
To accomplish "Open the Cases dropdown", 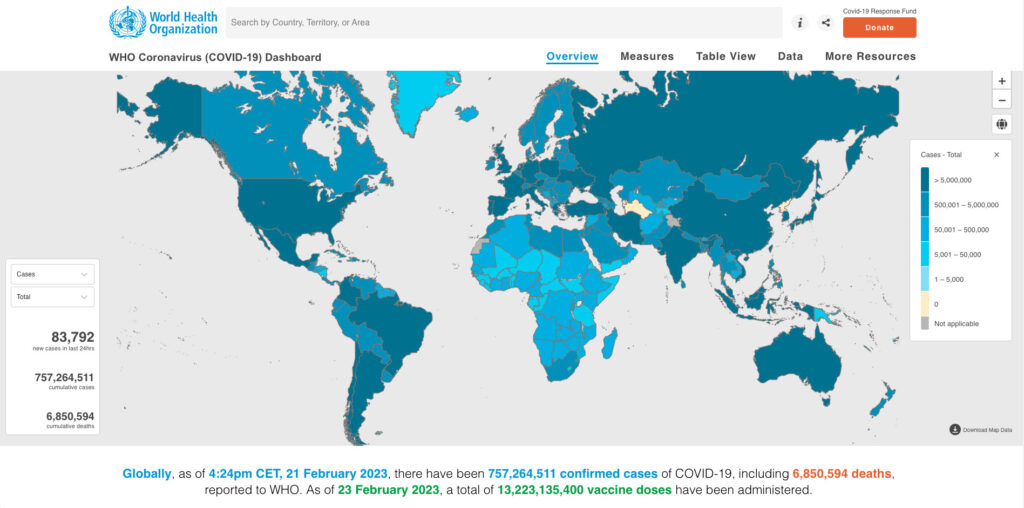I will pyautogui.click(x=52, y=274).
